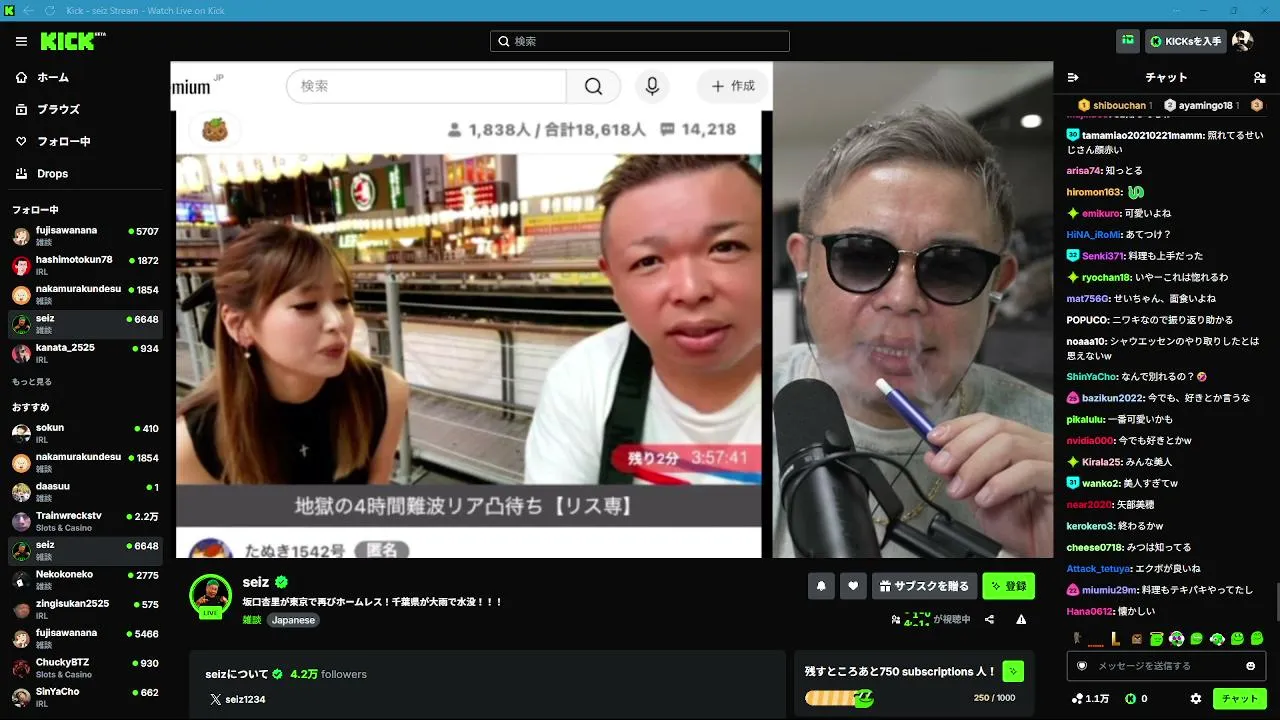Open kanata_2525 channel in sidebar
1280x720 pixels.
point(85,353)
